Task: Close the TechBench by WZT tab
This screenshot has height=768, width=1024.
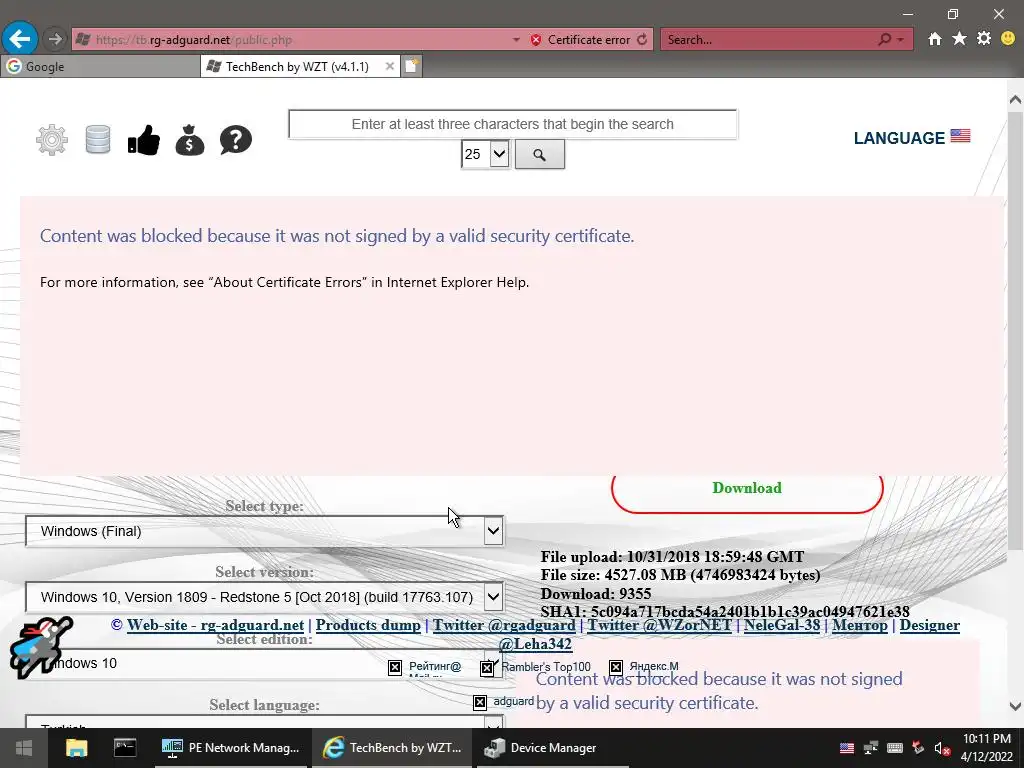Action: [x=389, y=66]
